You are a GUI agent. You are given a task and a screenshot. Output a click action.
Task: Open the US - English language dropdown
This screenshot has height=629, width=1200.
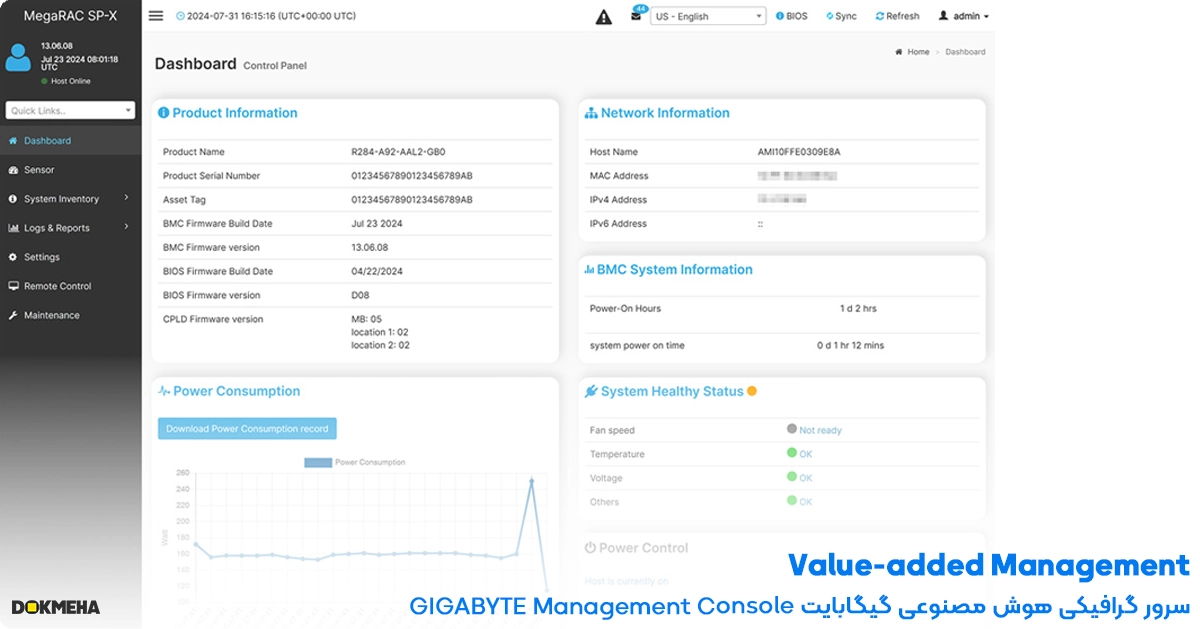[x=708, y=16]
